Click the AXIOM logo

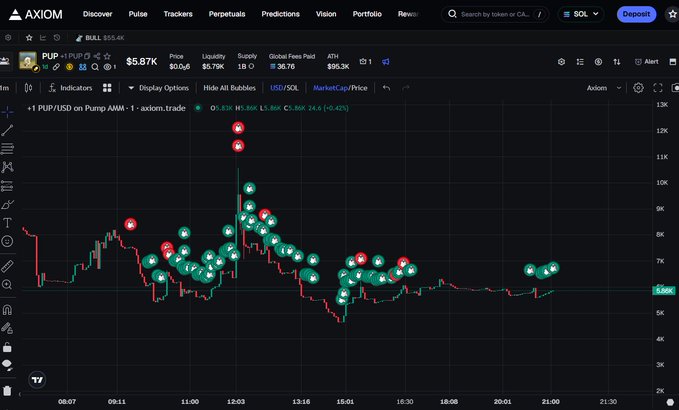click(36, 14)
